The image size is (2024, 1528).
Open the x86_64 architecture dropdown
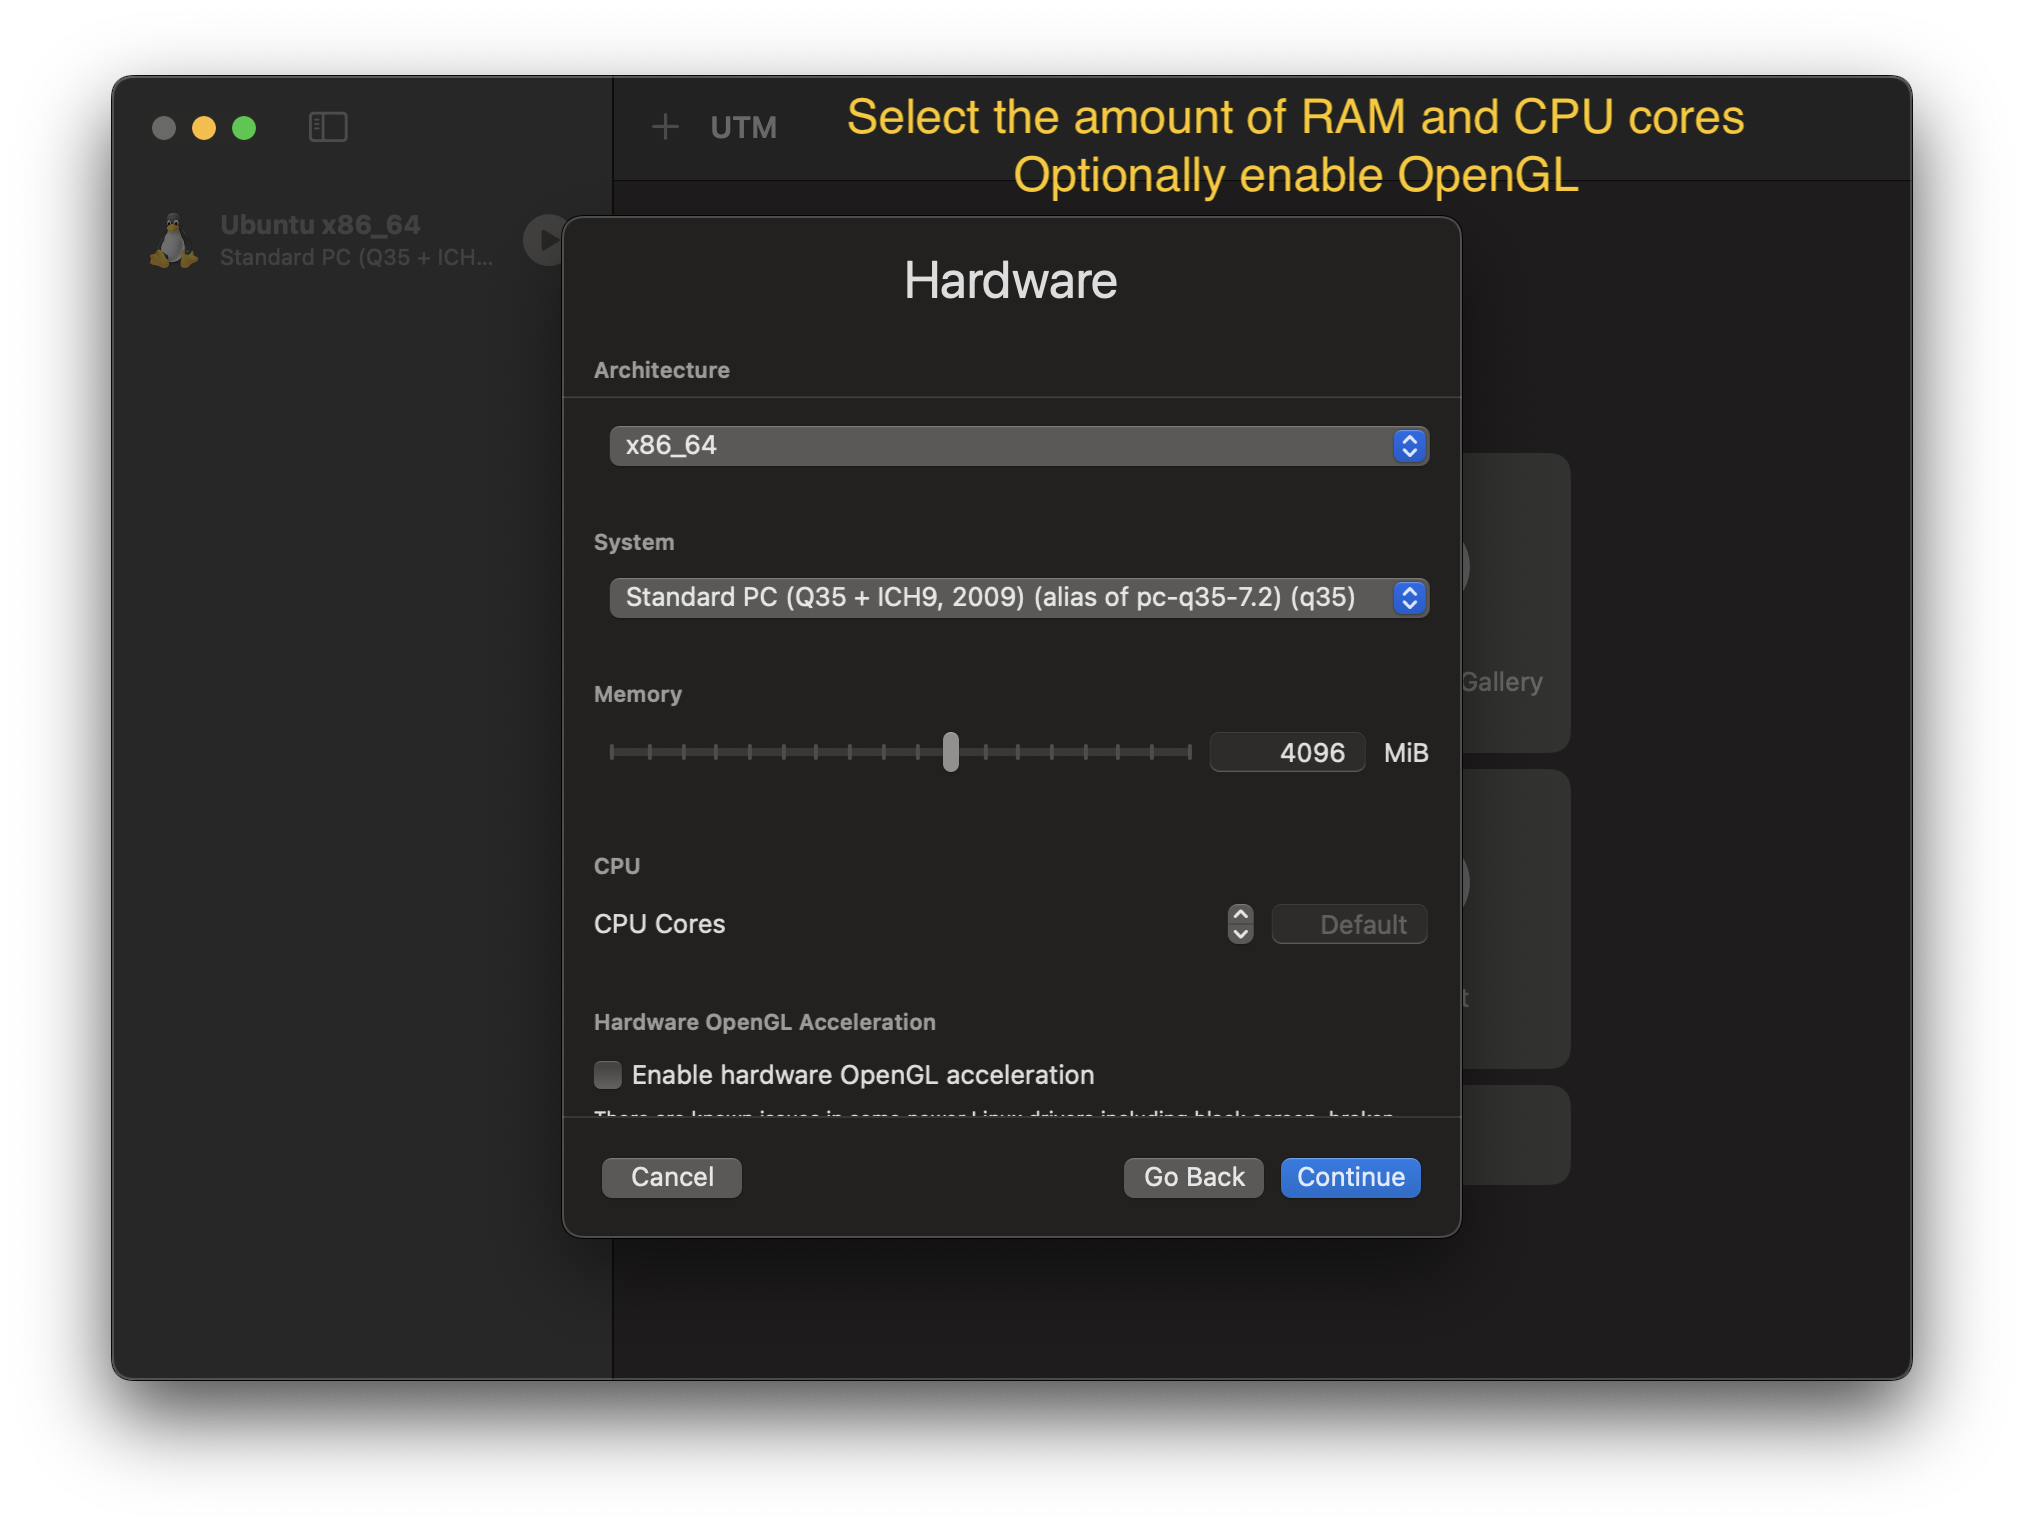(x=1000, y=446)
